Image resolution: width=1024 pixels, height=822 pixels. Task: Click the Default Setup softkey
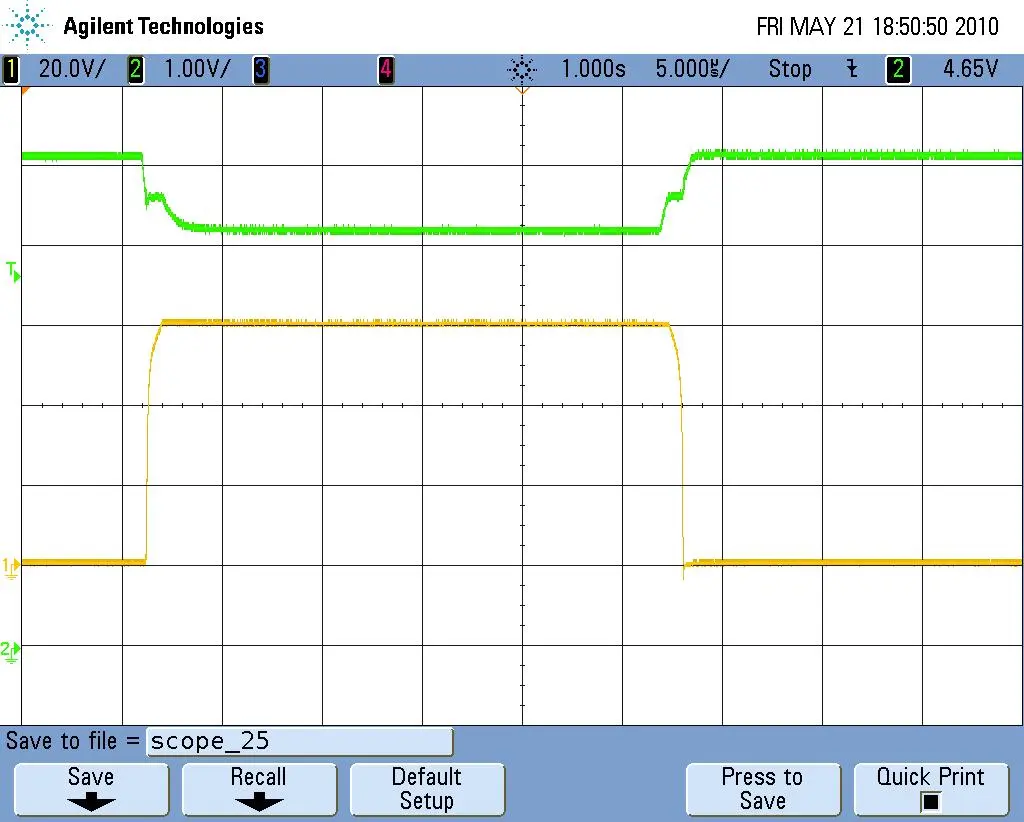[x=427, y=789]
